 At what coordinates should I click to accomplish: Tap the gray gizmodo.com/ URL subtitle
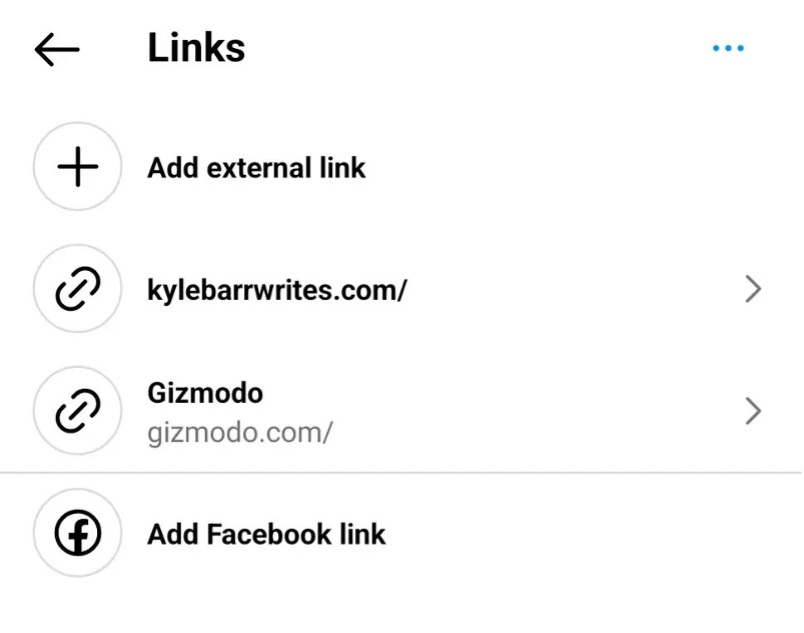click(x=240, y=433)
